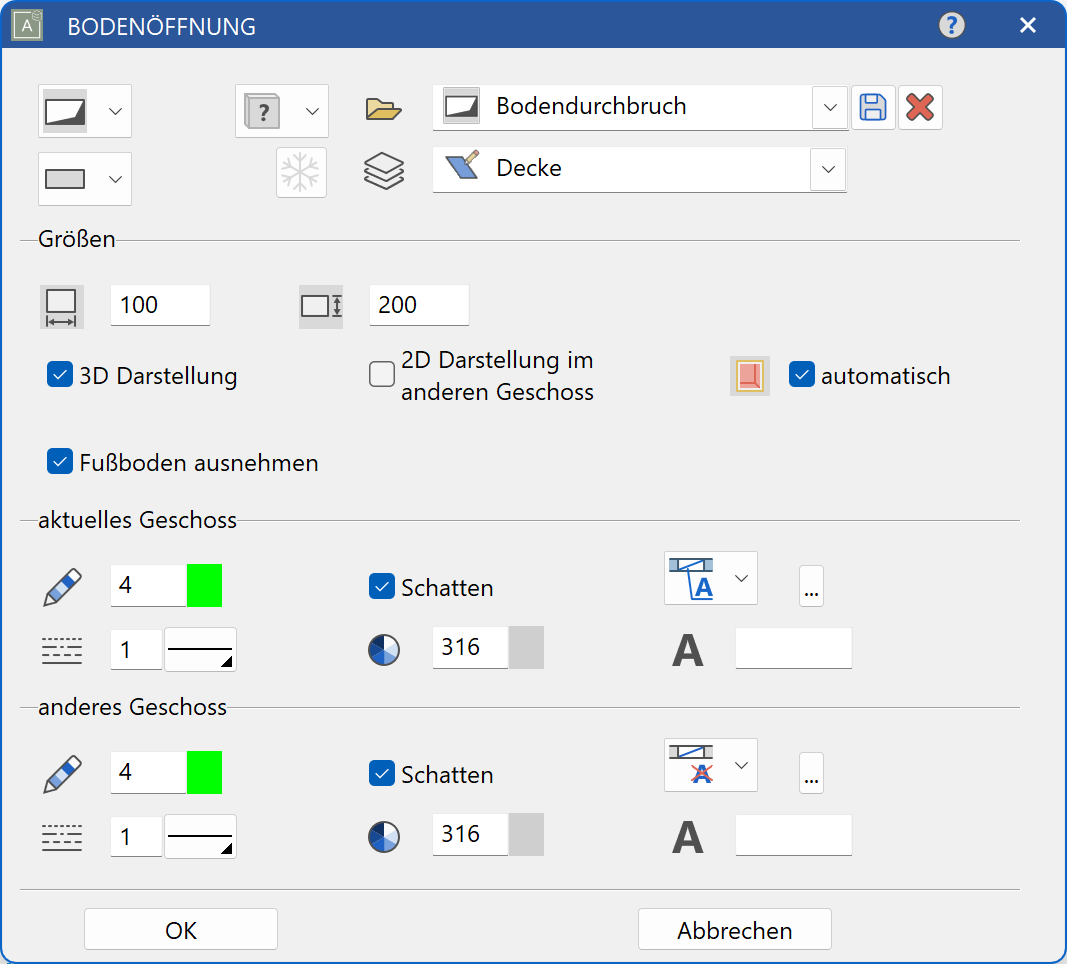The height and width of the screenshot is (964, 1067).
Task: Click fill field 316 in aktuelles Geschoss
Action: pyautogui.click(x=471, y=648)
